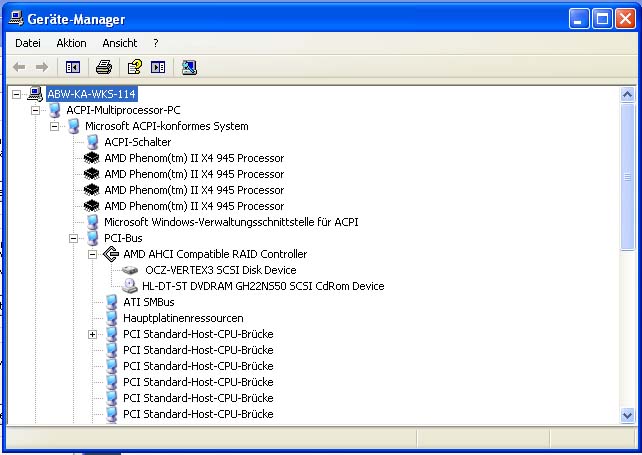642x455 pixels.
Task: Collapse Microsoft ACPI-konformes System node
Action: tap(54, 127)
